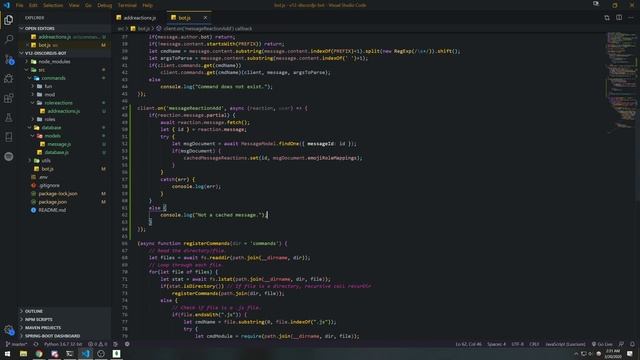
Task: Open the Selection menu
Action: pyautogui.click(x=53, y=5)
